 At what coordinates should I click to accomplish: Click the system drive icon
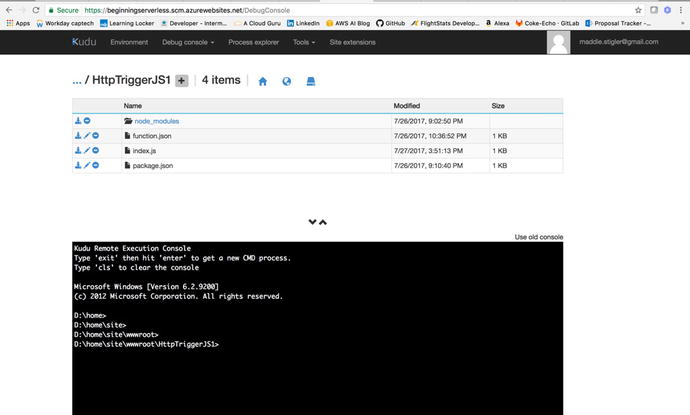tap(311, 81)
